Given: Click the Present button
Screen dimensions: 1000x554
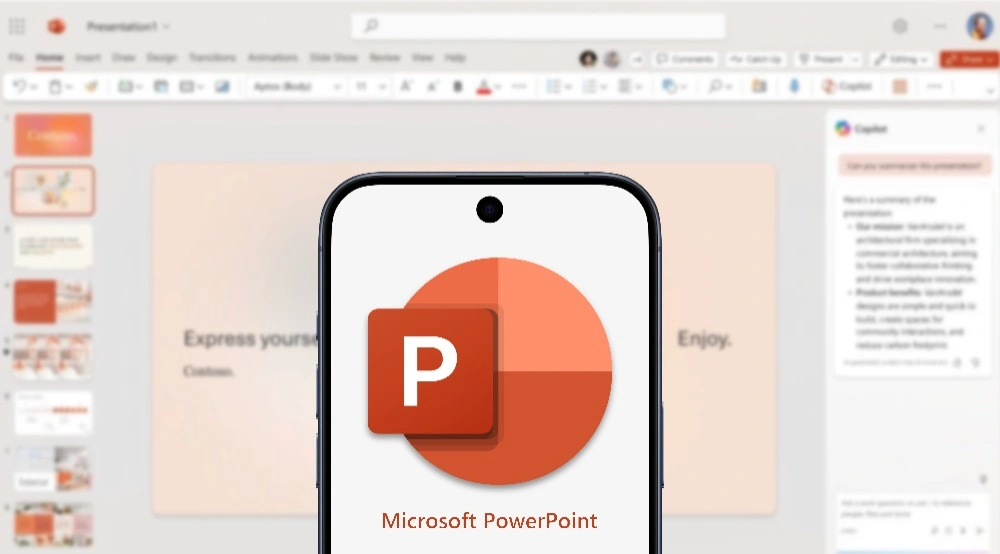Looking at the screenshot, I should (821, 59).
